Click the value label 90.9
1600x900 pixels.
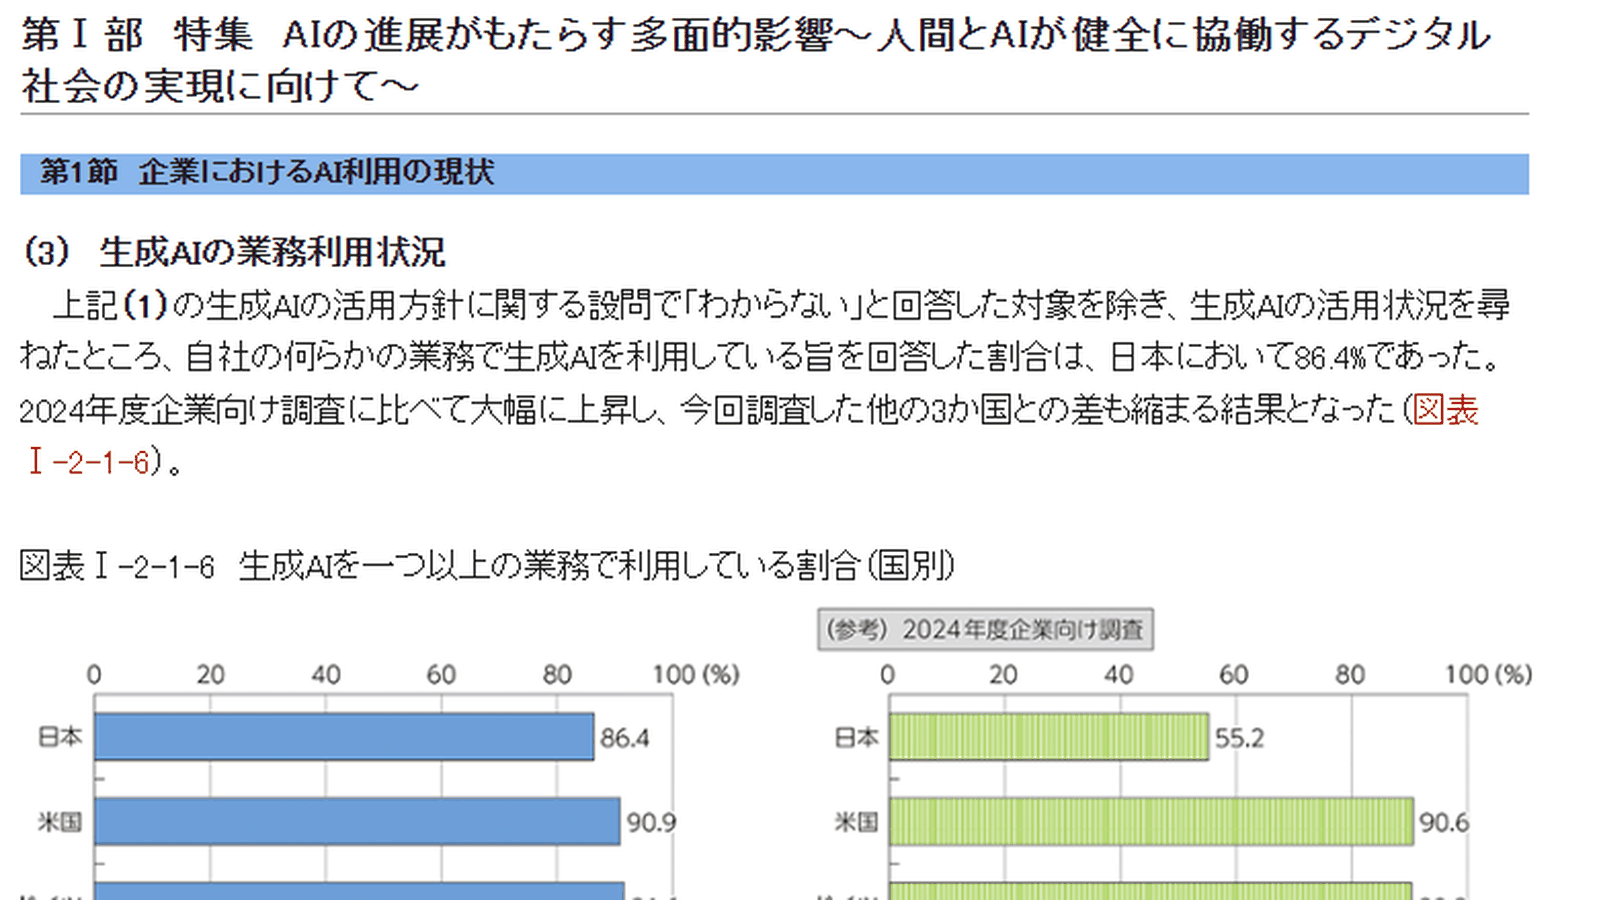(x=651, y=823)
